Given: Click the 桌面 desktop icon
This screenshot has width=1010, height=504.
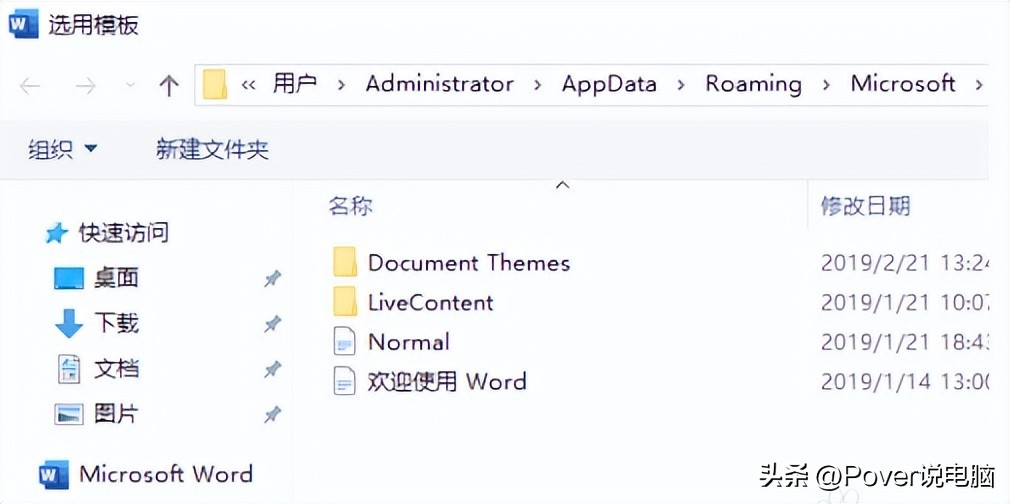Looking at the screenshot, I should tap(69, 278).
